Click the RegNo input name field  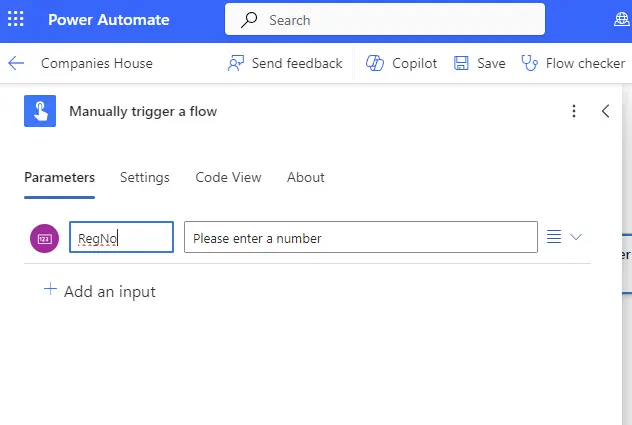[x=121, y=237]
